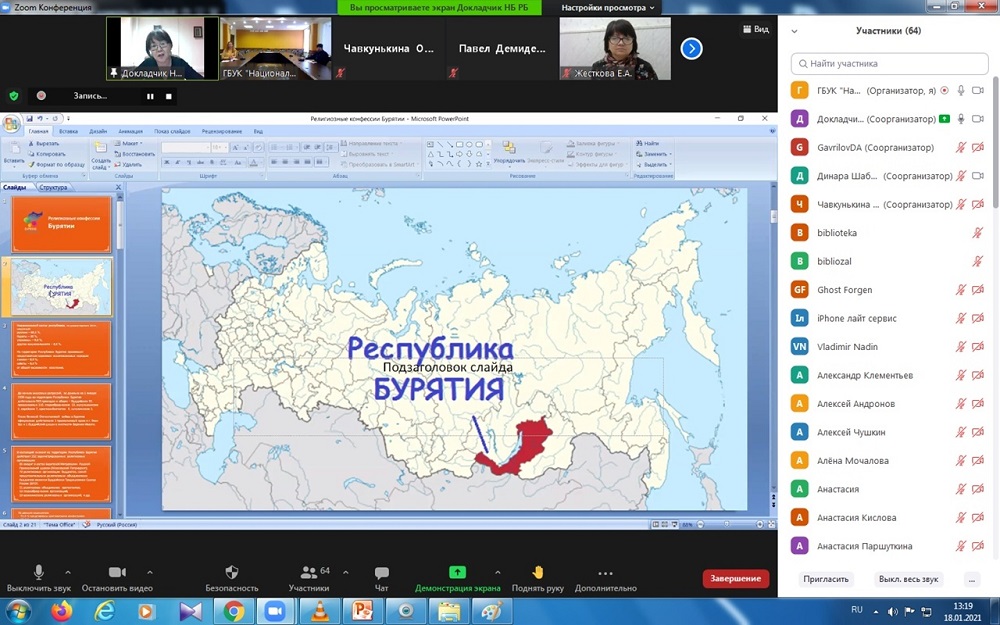Viewport: 1000px width, 625px height.
Task: Open the Чат panel in Zoom
Action: (381, 578)
